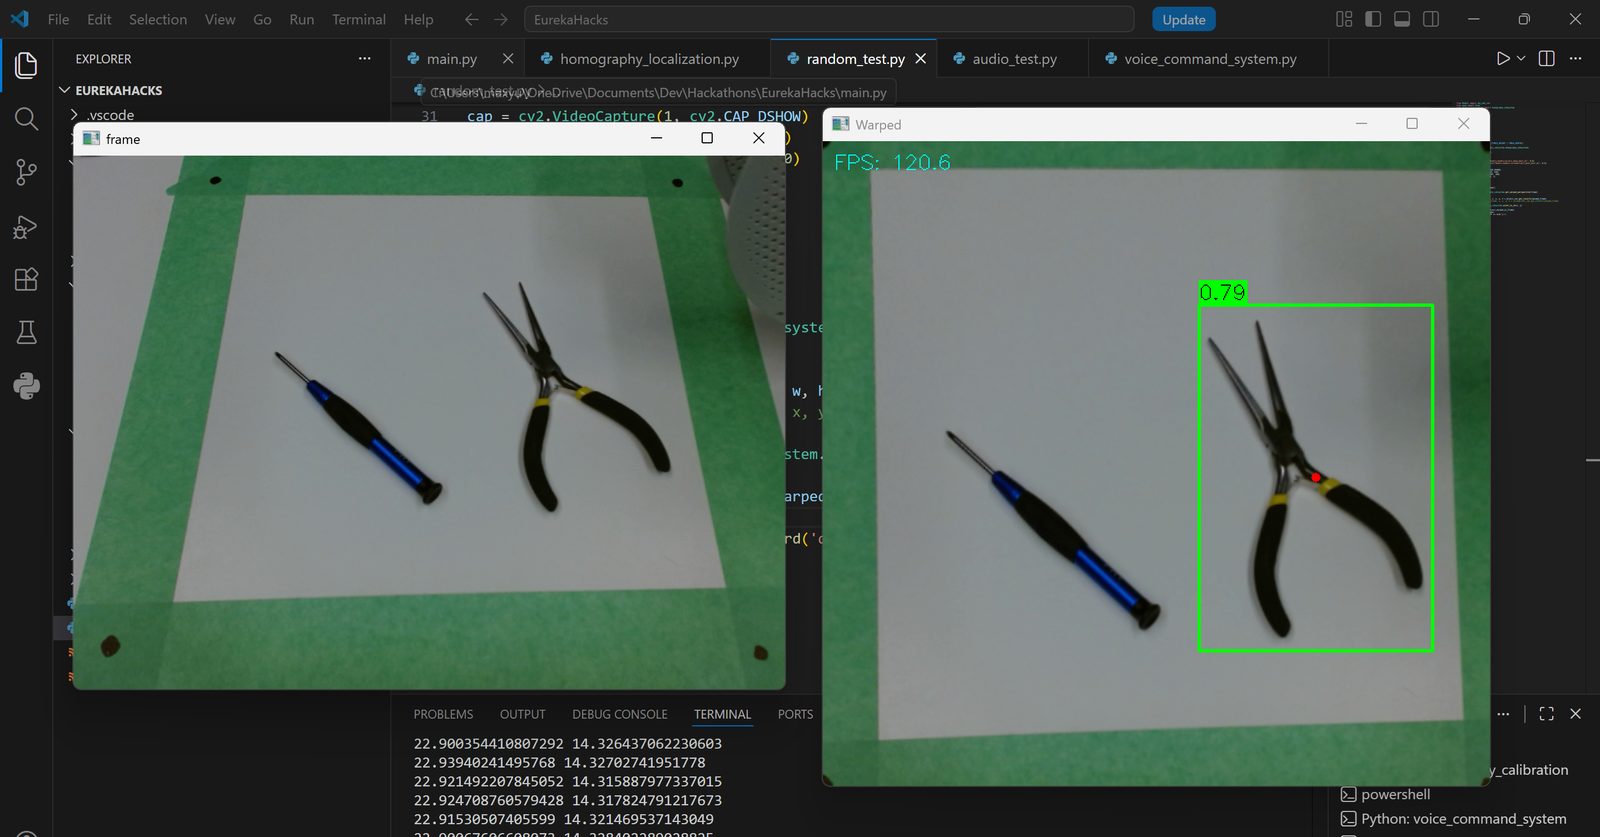Click Customize Layout icon in title bar
Viewport: 1600px width, 837px height.
point(1344,19)
